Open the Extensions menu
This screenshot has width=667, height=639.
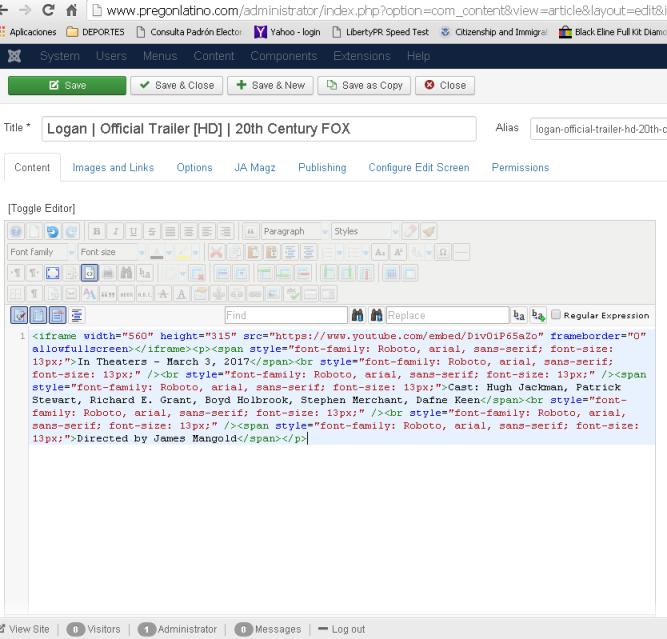[x=361, y=56]
